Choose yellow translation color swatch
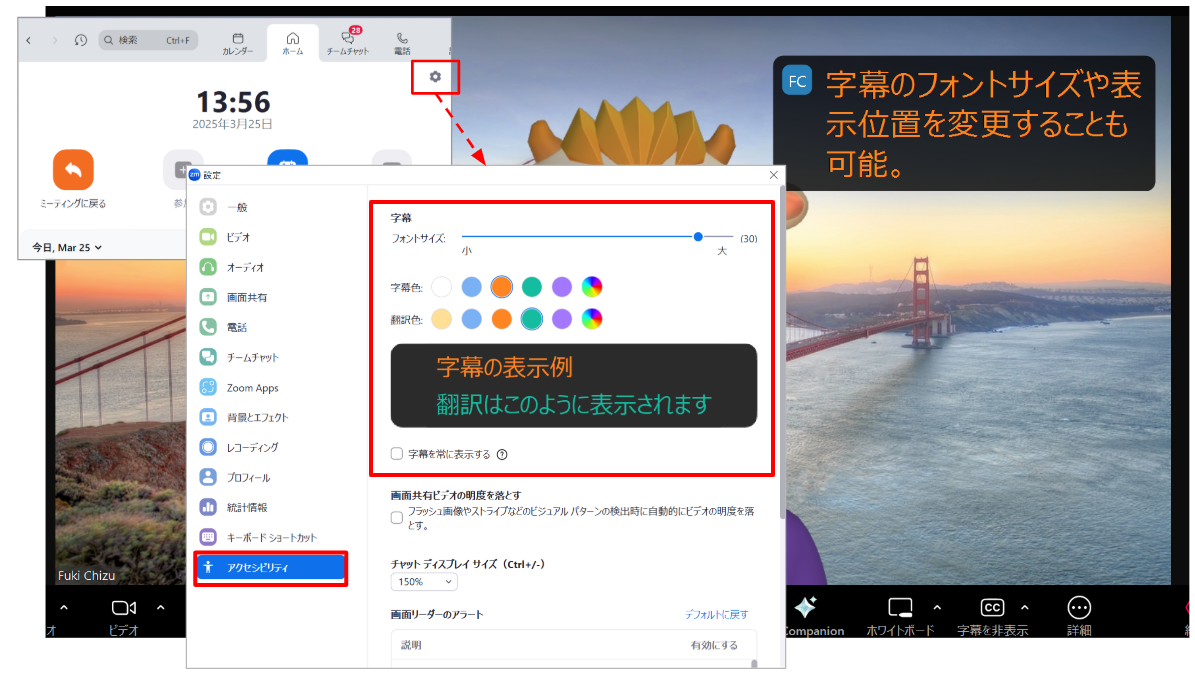This screenshot has width=1195, height=676. click(x=441, y=319)
